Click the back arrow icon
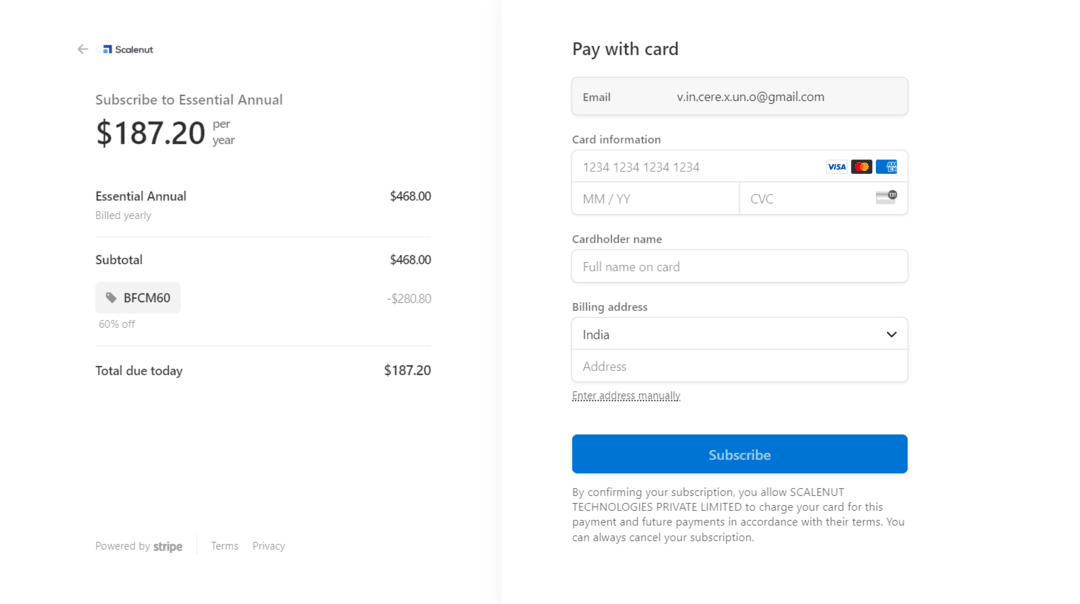 [83, 49]
